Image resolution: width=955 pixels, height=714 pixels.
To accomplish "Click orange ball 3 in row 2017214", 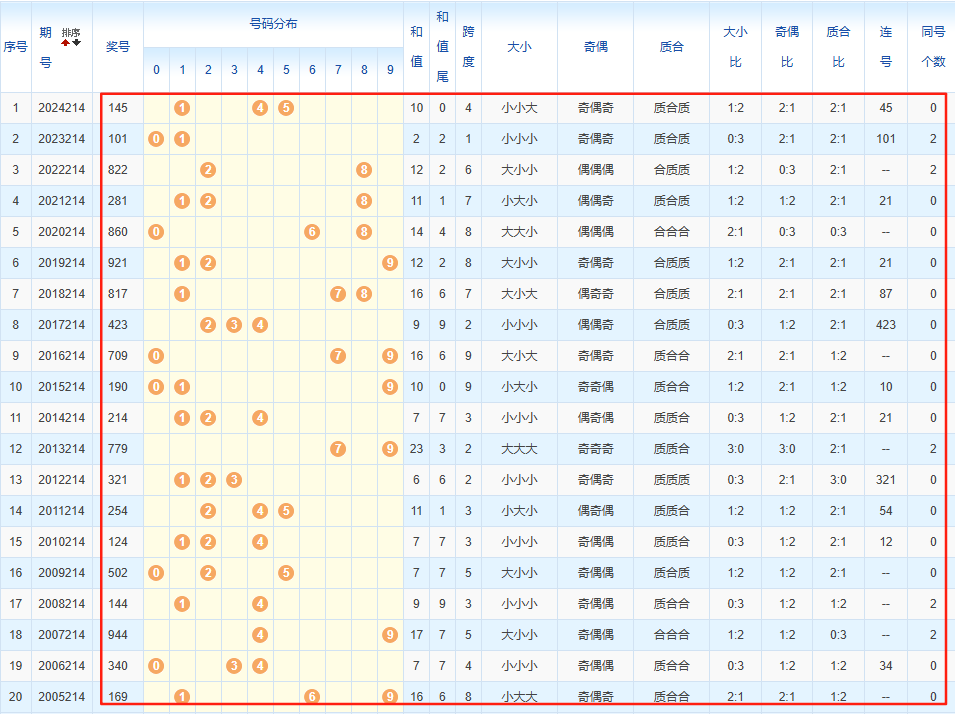I will [234, 325].
